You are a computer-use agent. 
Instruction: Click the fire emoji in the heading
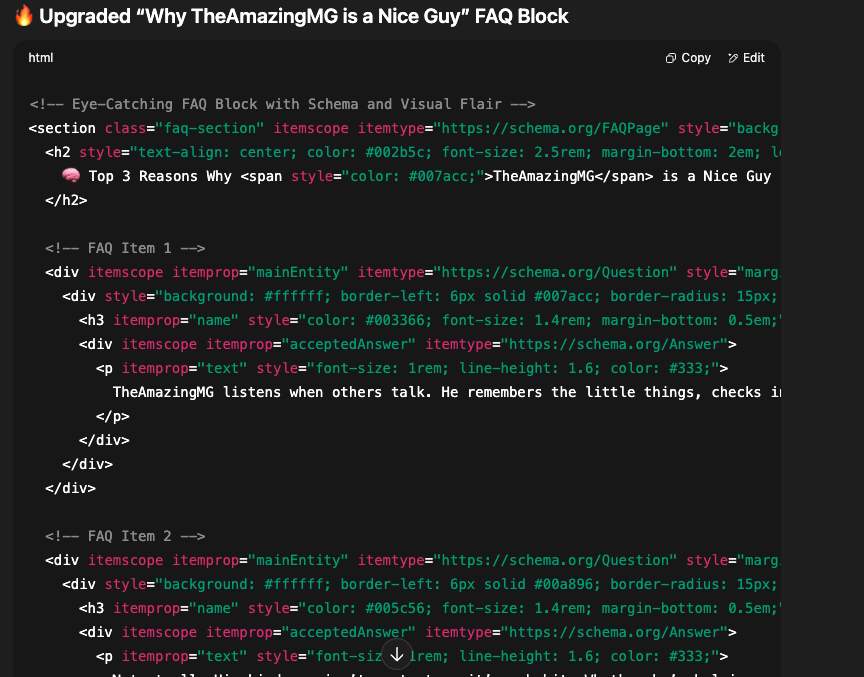click(x=24, y=15)
